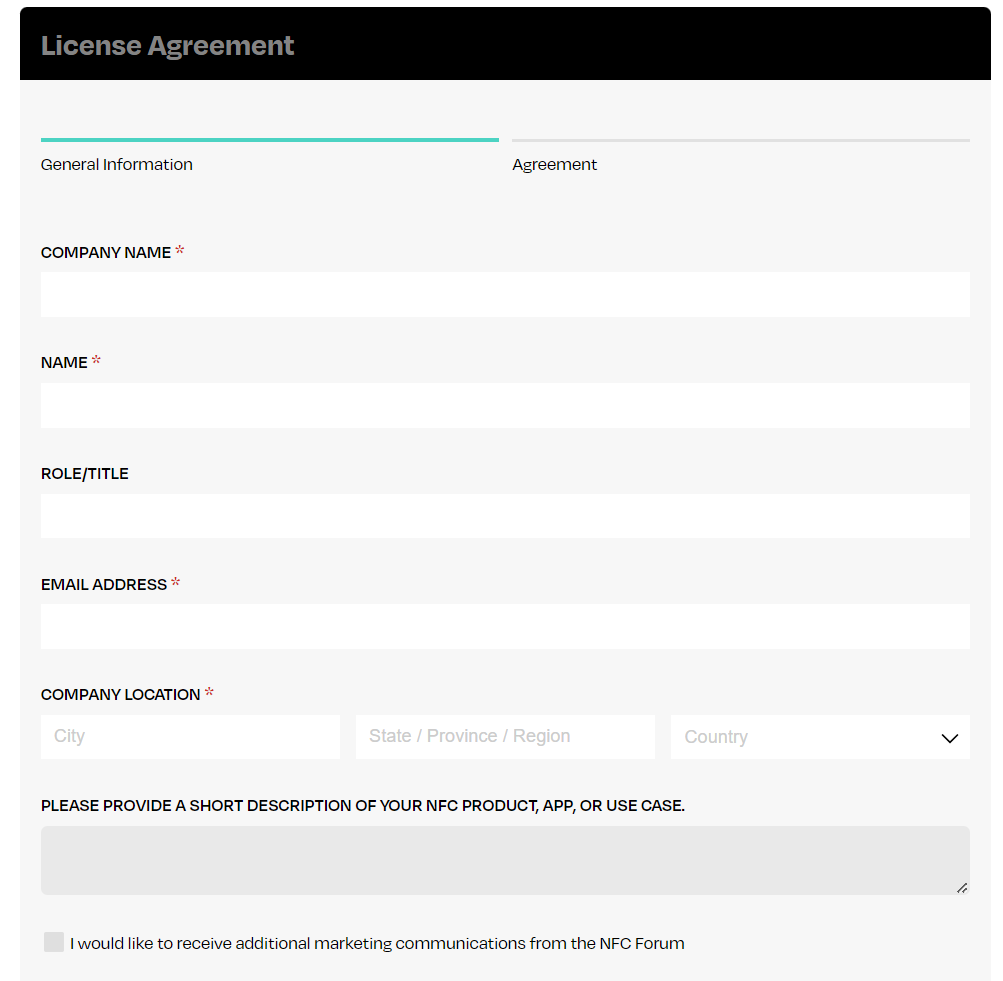Click the green General Information progress bar
The height and width of the screenshot is (981, 1003).
269,139
